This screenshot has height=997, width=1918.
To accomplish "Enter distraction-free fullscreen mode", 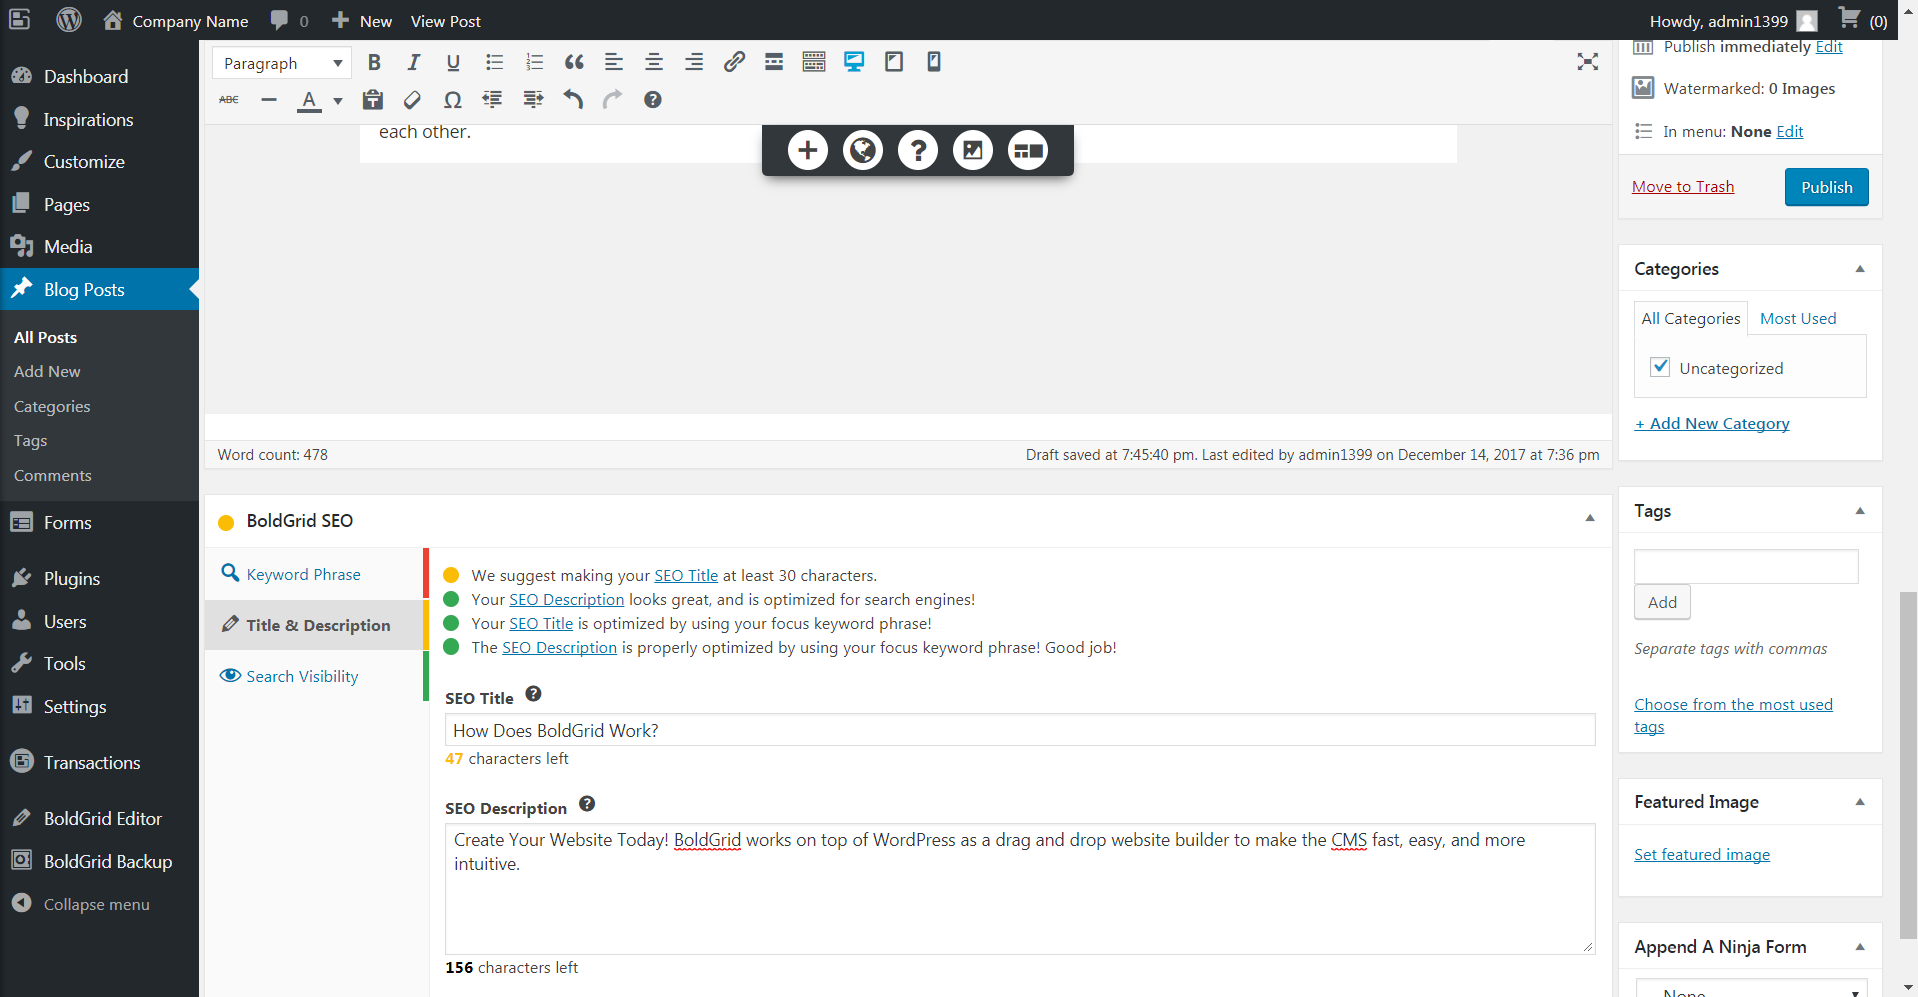I will pyautogui.click(x=1587, y=62).
